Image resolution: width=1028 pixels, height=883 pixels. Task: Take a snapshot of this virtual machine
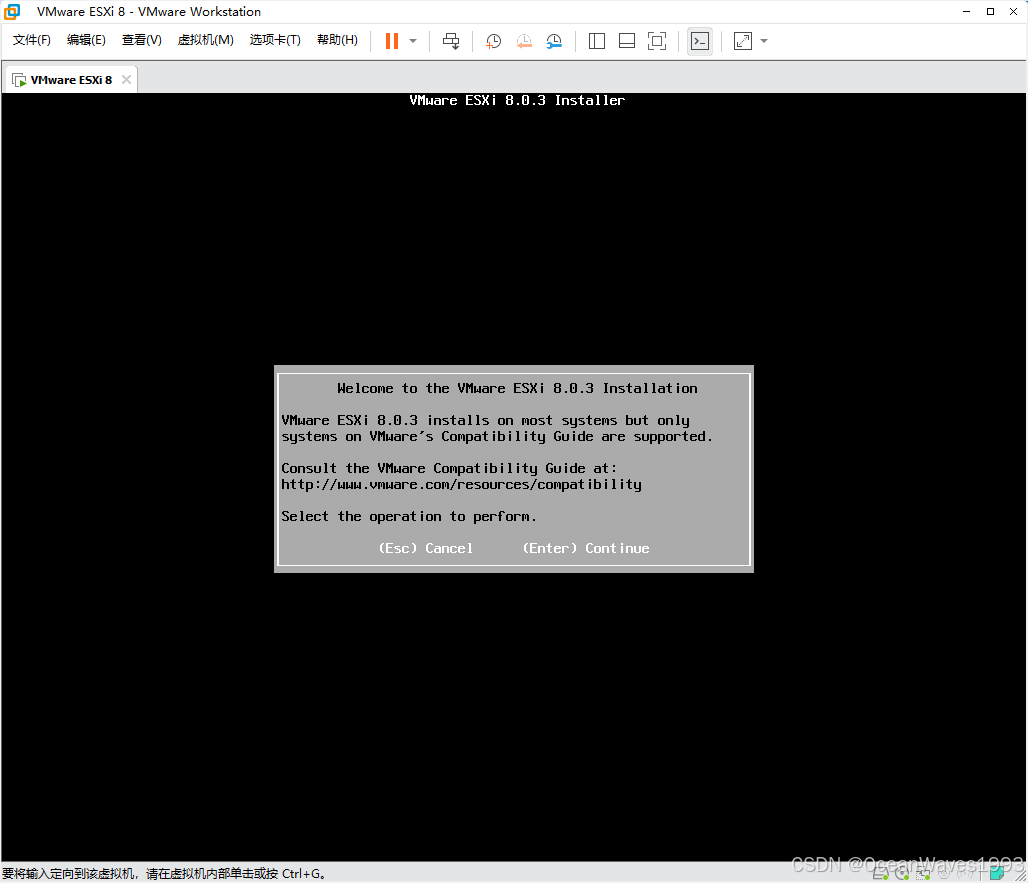[493, 41]
